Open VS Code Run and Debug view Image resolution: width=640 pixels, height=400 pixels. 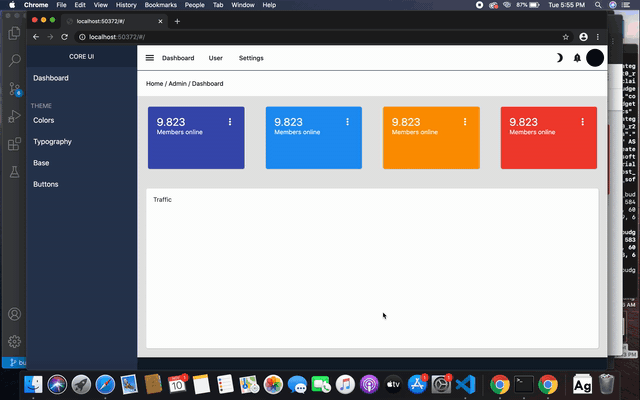pyautogui.click(x=14, y=116)
